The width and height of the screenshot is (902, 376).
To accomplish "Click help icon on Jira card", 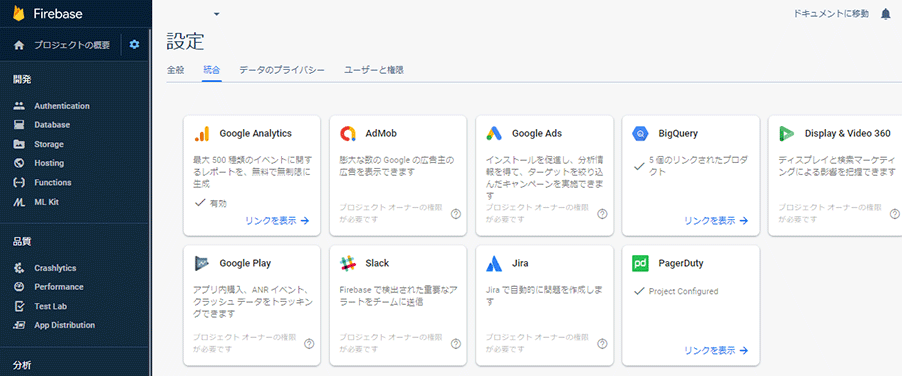I will click(602, 344).
